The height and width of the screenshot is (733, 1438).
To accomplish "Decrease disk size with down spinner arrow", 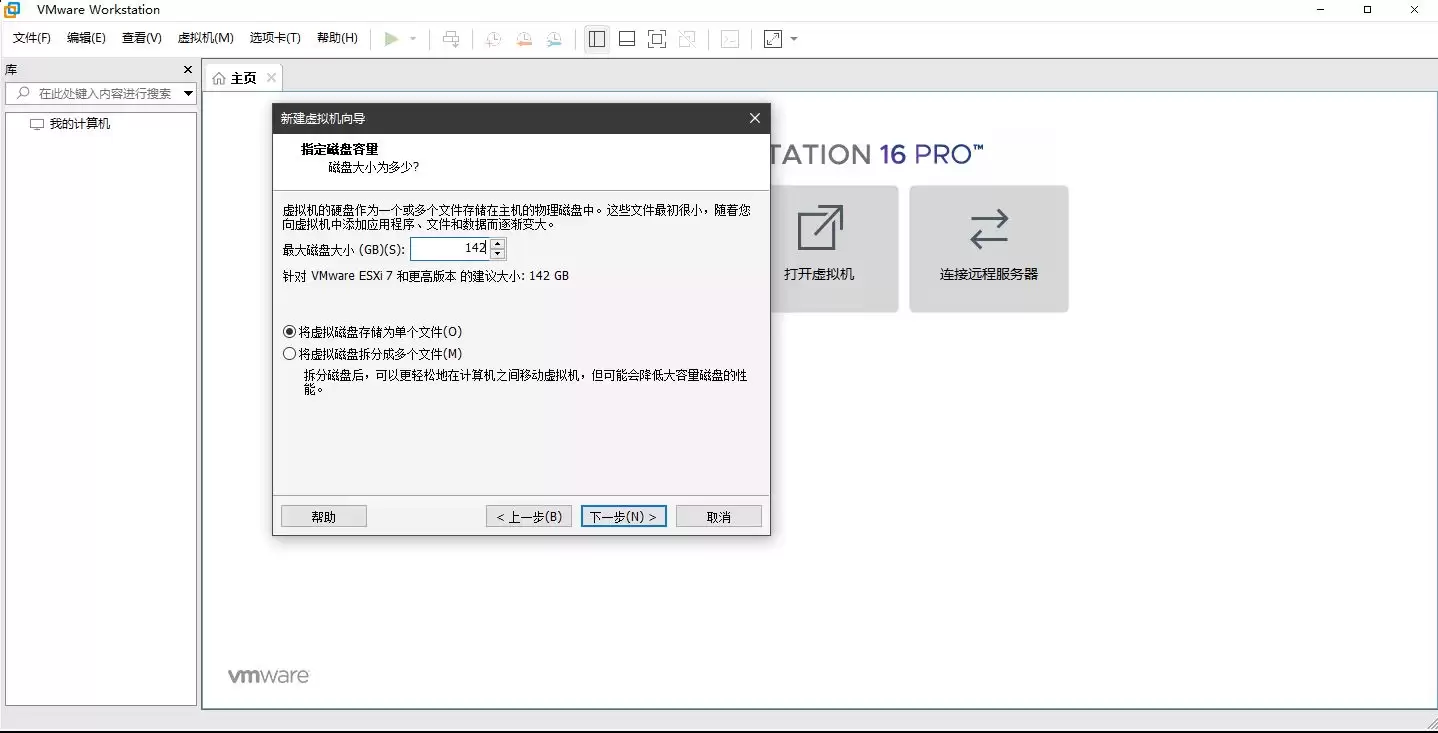I will point(498,254).
